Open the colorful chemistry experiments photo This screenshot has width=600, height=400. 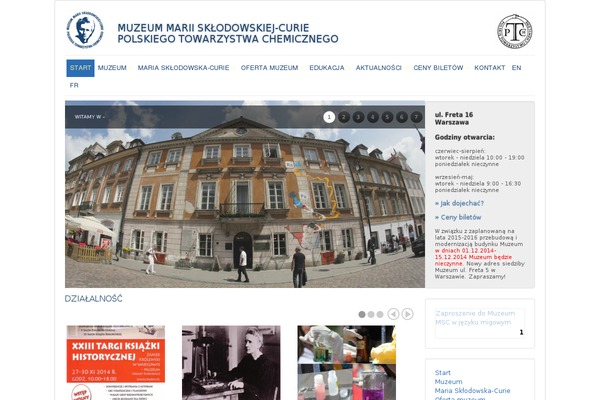point(347,362)
